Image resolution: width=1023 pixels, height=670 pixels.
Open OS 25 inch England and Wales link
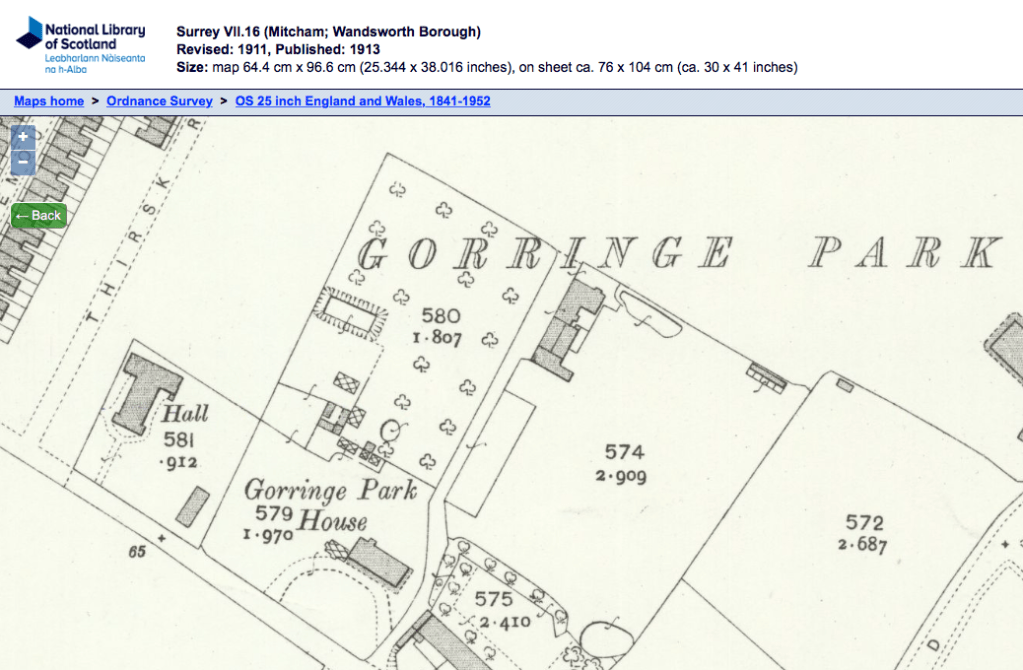(x=362, y=101)
